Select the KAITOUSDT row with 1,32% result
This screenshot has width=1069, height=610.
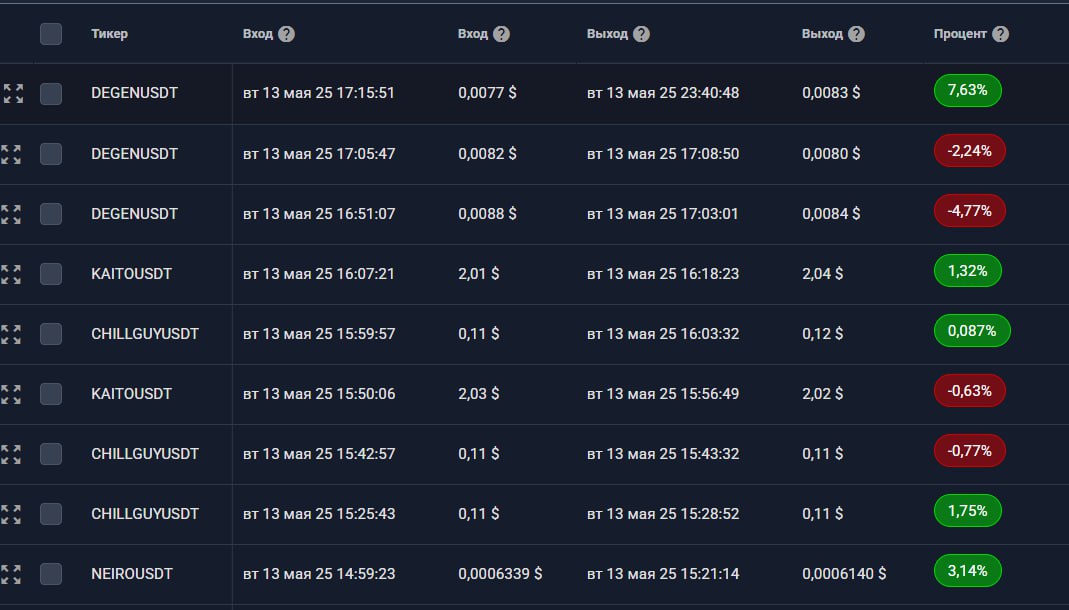pos(51,274)
